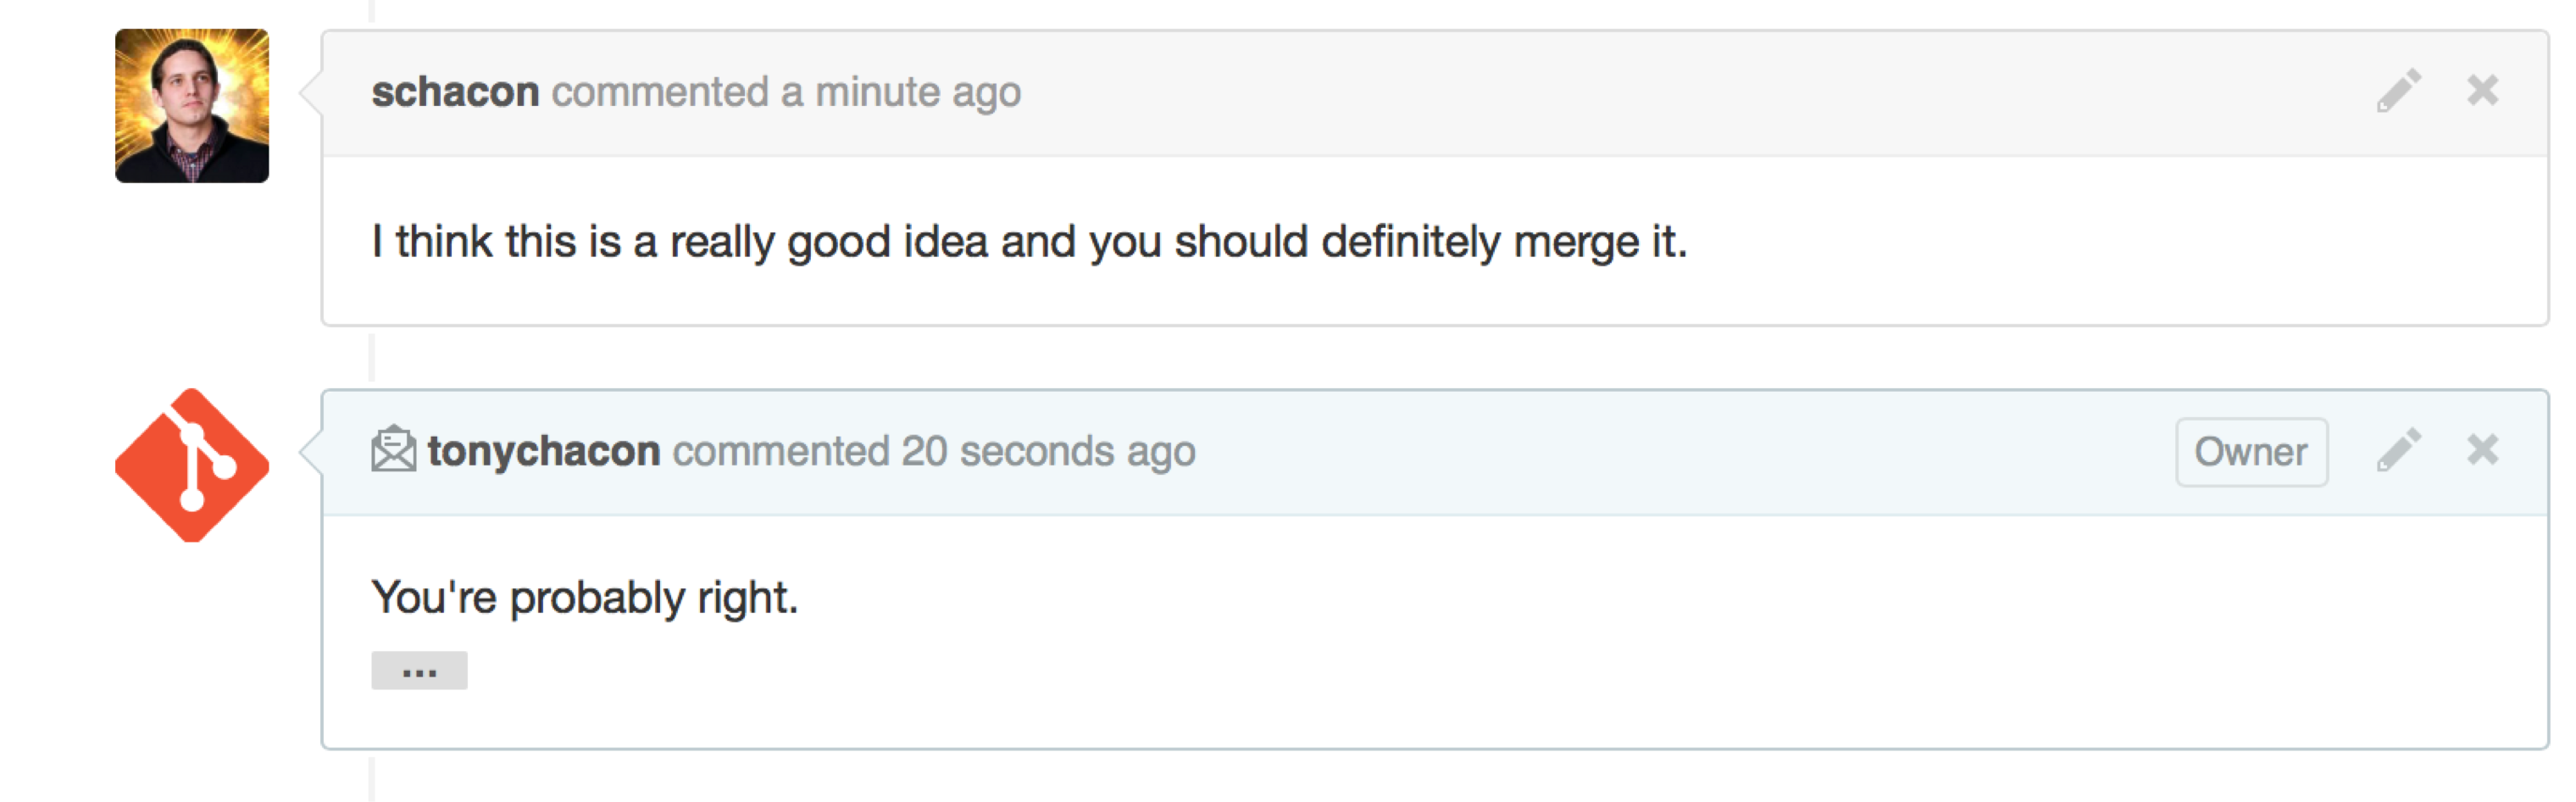The width and height of the screenshot is (2576, 802).
Task: Open the schacon username link
Action: (x=455, y=92)
